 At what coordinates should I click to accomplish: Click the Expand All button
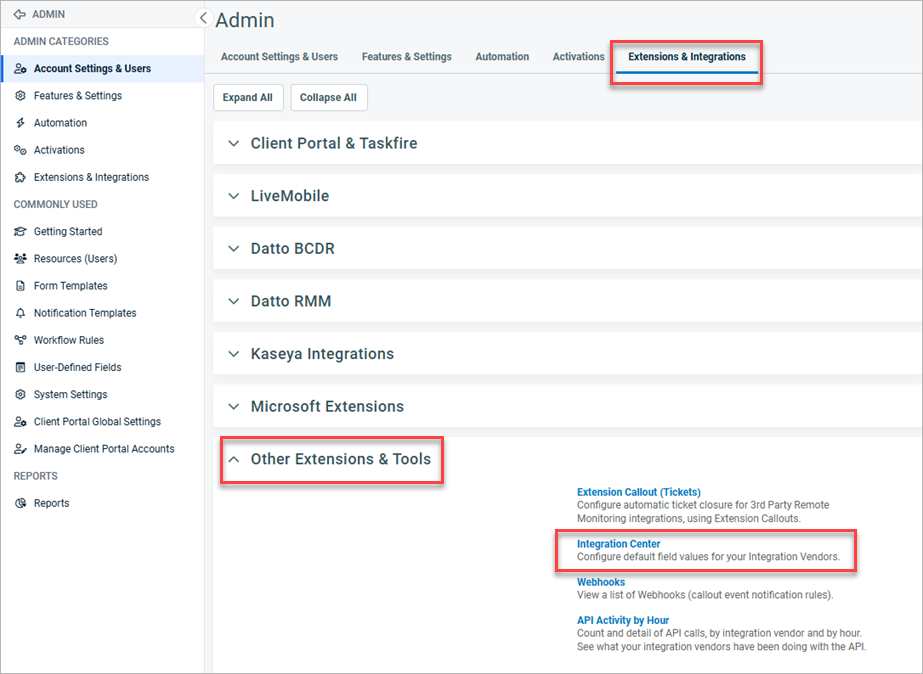click(248, 97)
